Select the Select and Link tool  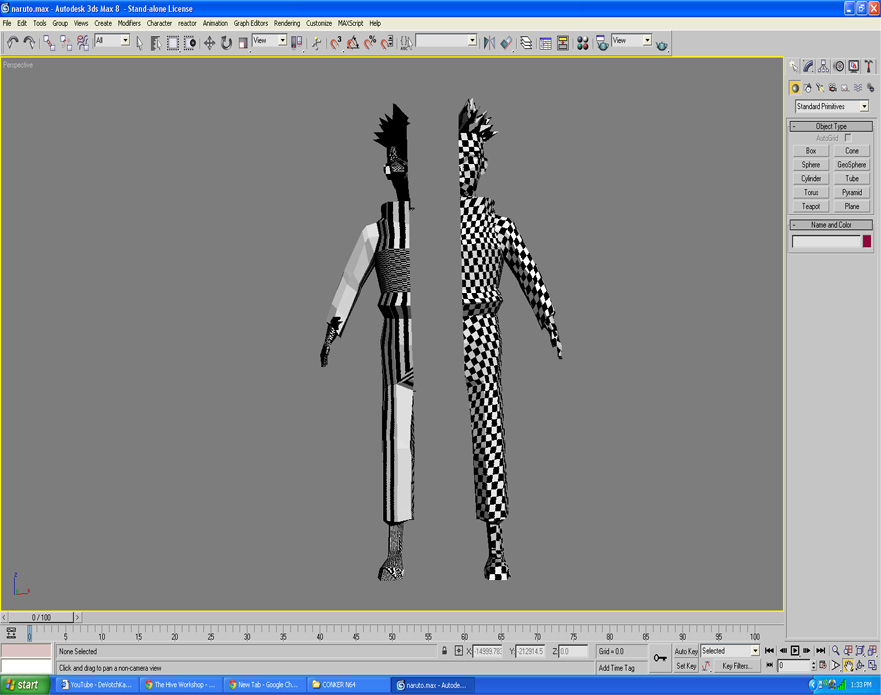[x=49, y=43]
